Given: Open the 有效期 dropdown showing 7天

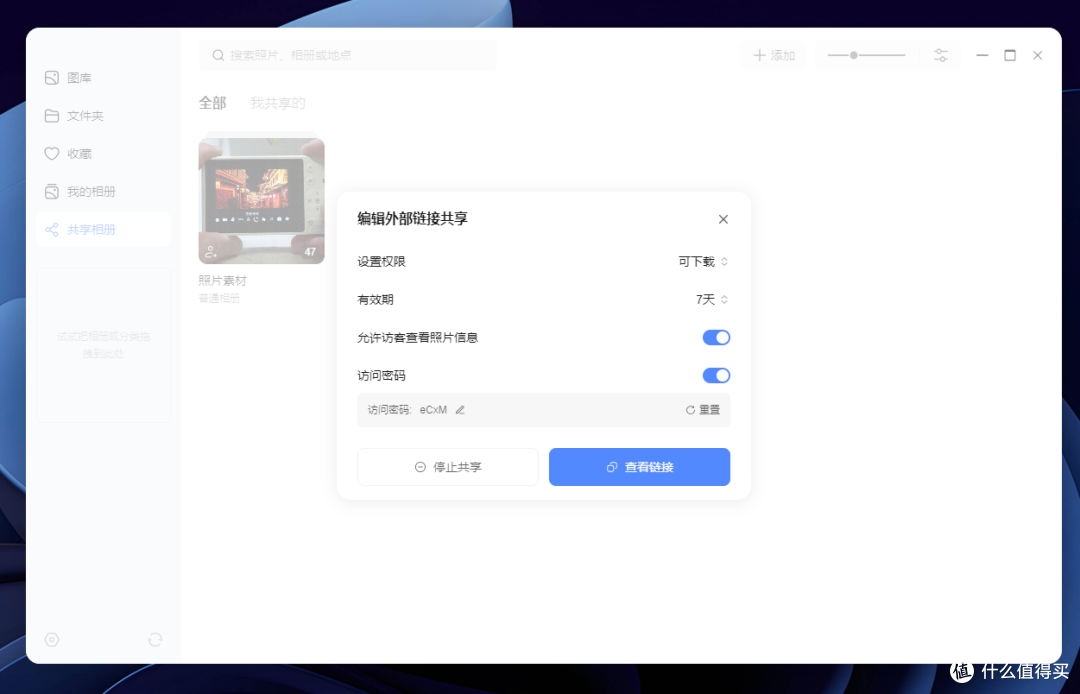Looking at the screenshot, I should tap(712, 299).
